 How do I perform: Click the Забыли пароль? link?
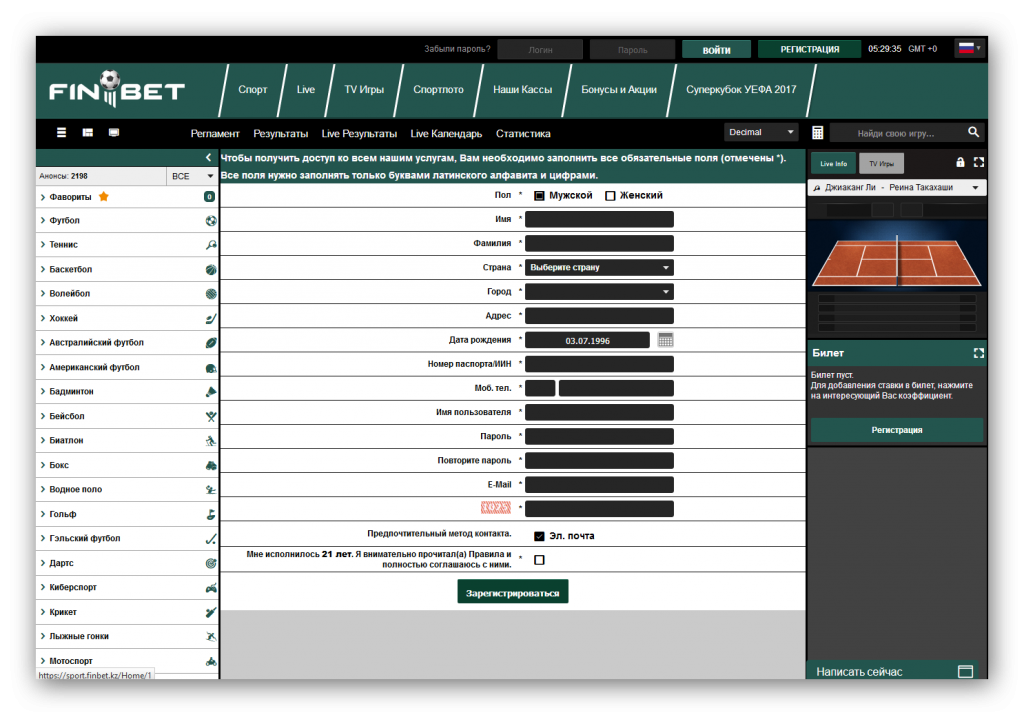[x=457, y=49]
